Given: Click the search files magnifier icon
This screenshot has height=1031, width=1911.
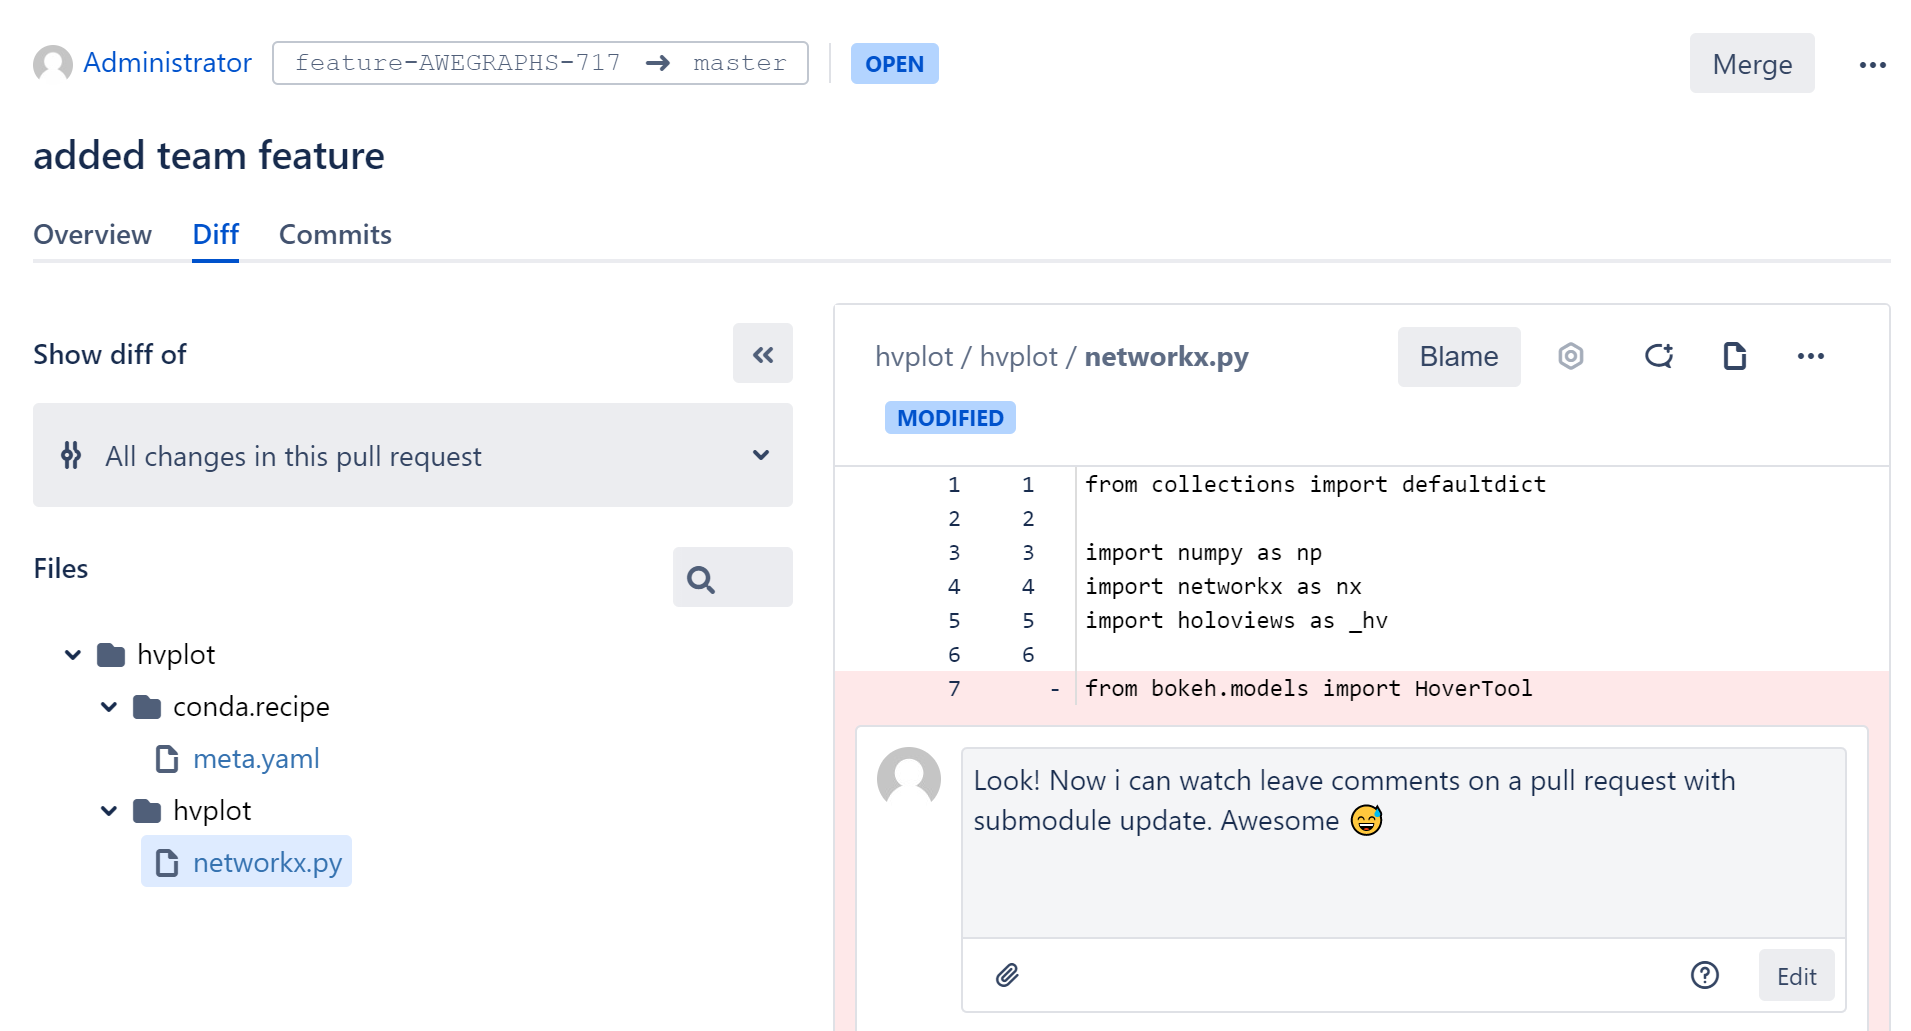Looking at the screenshot, I should tap(701, 579).
